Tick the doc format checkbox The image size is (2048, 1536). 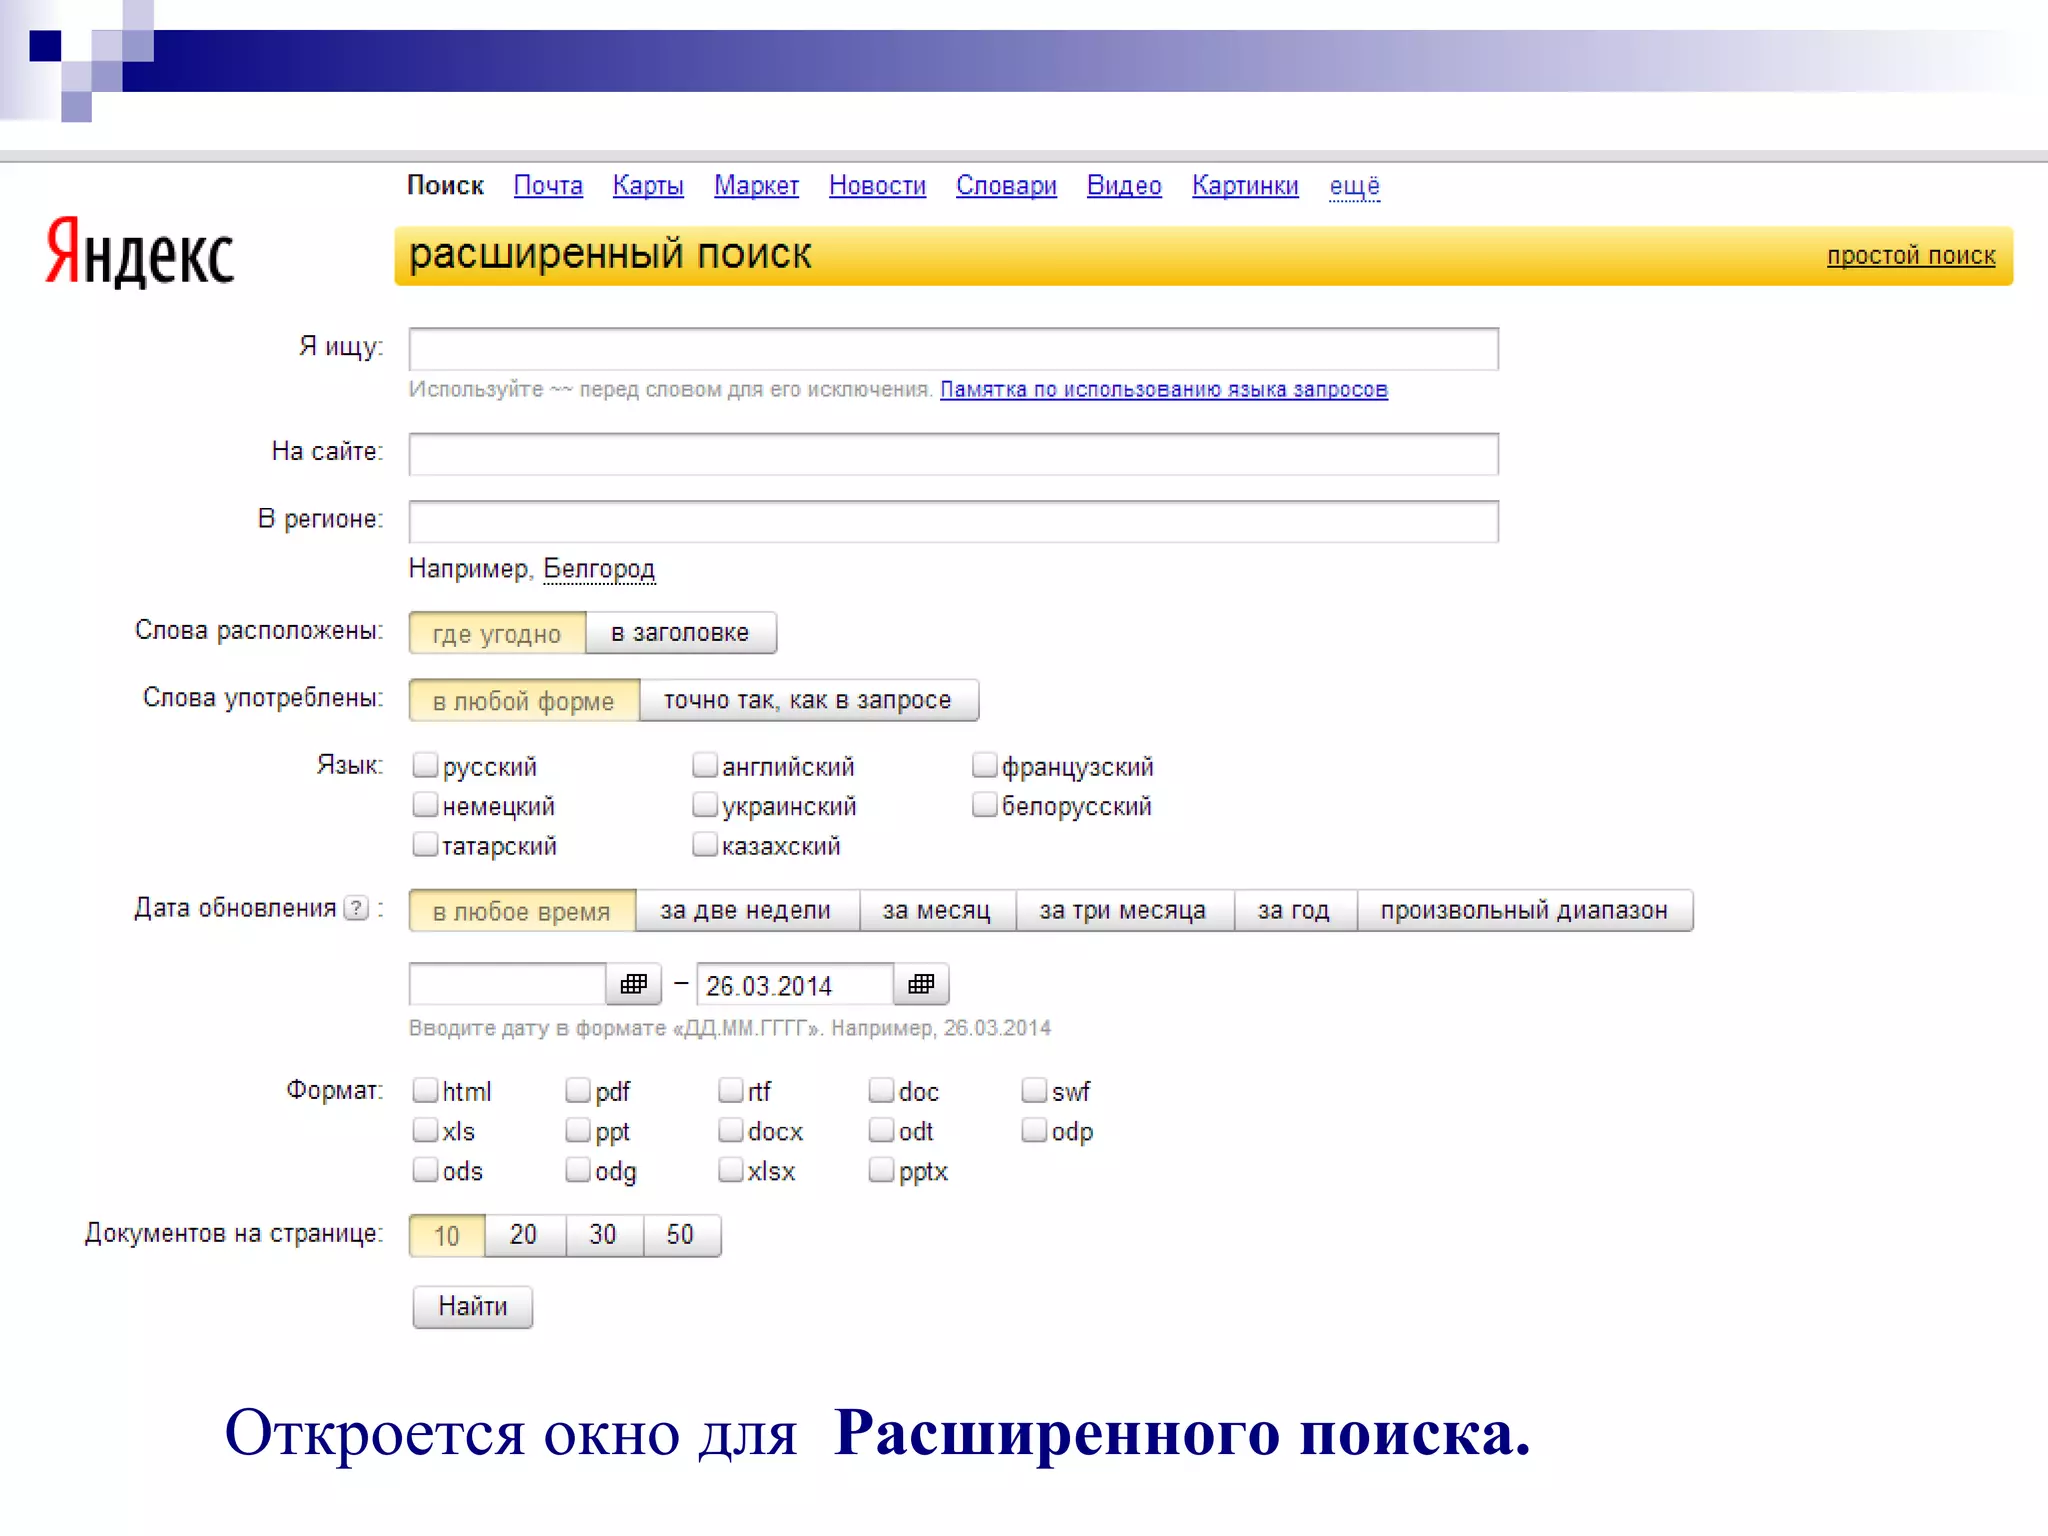click(882, 1090)
